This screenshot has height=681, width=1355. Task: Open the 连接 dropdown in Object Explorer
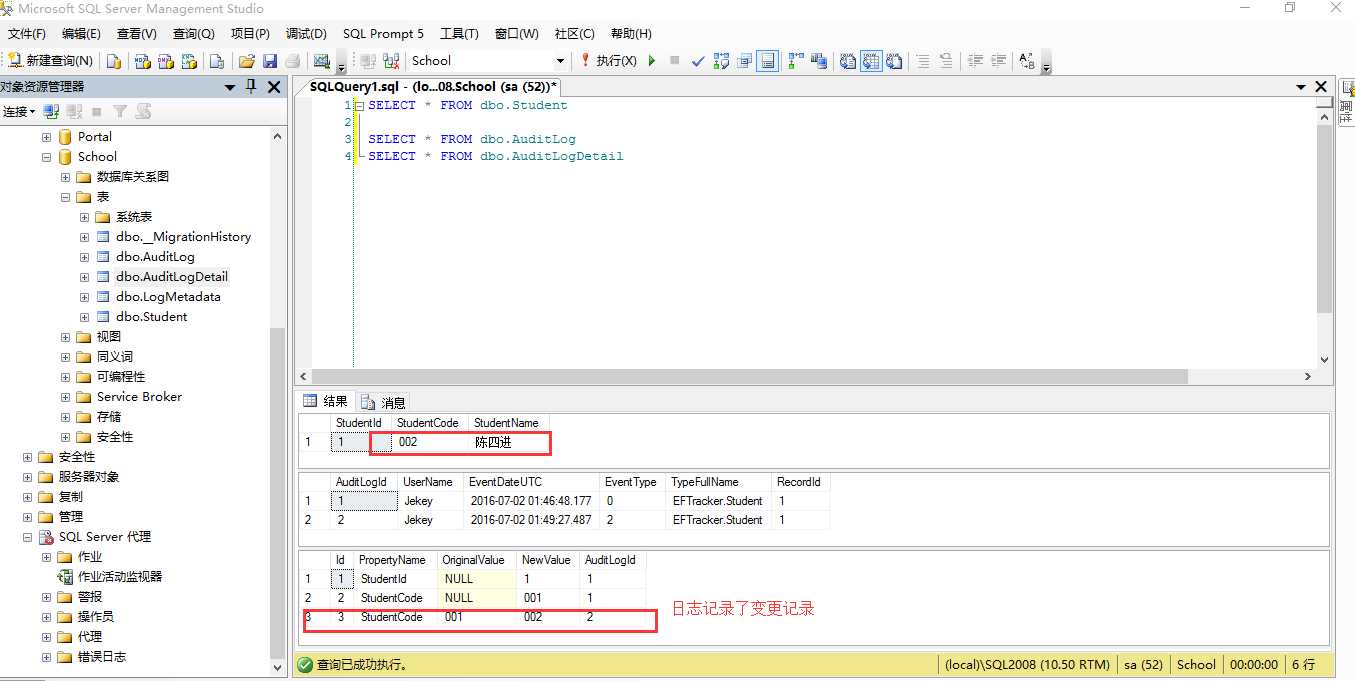point(19,111)
